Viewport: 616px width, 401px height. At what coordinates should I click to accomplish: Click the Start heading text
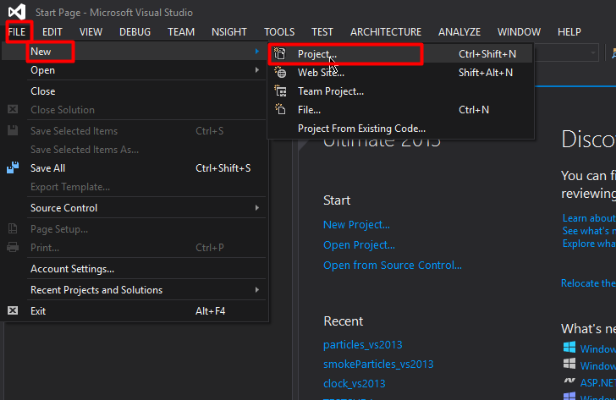(337, 201)
